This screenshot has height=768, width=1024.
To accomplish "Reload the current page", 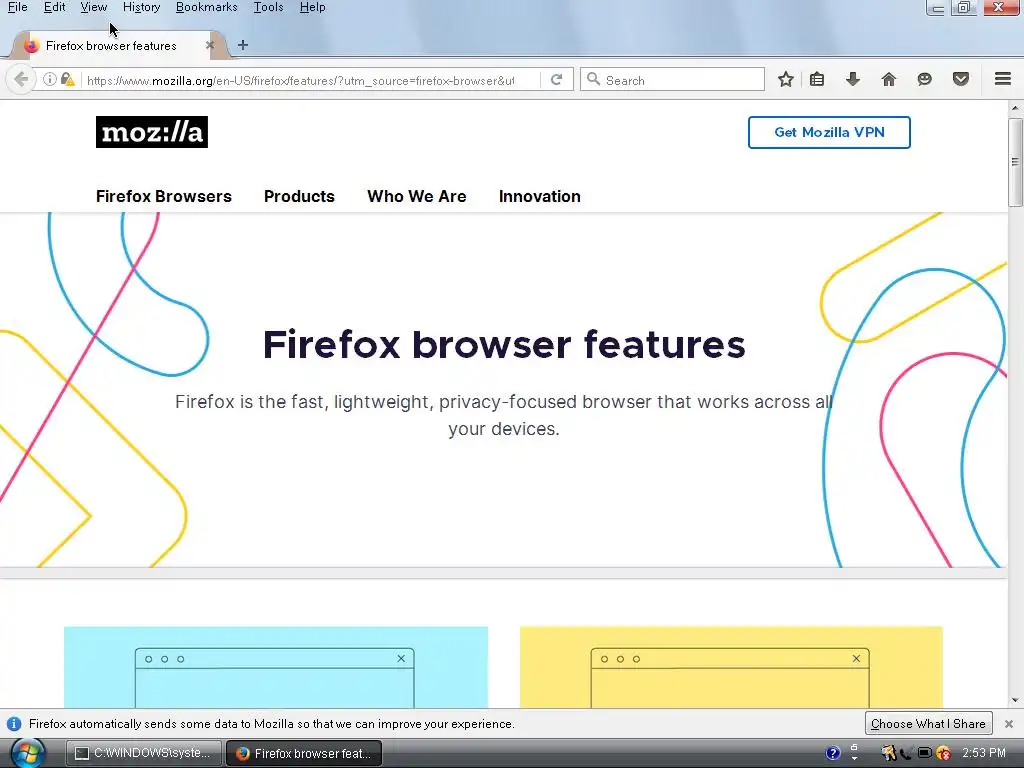I will pyautogui.click(x=556, y=80).
